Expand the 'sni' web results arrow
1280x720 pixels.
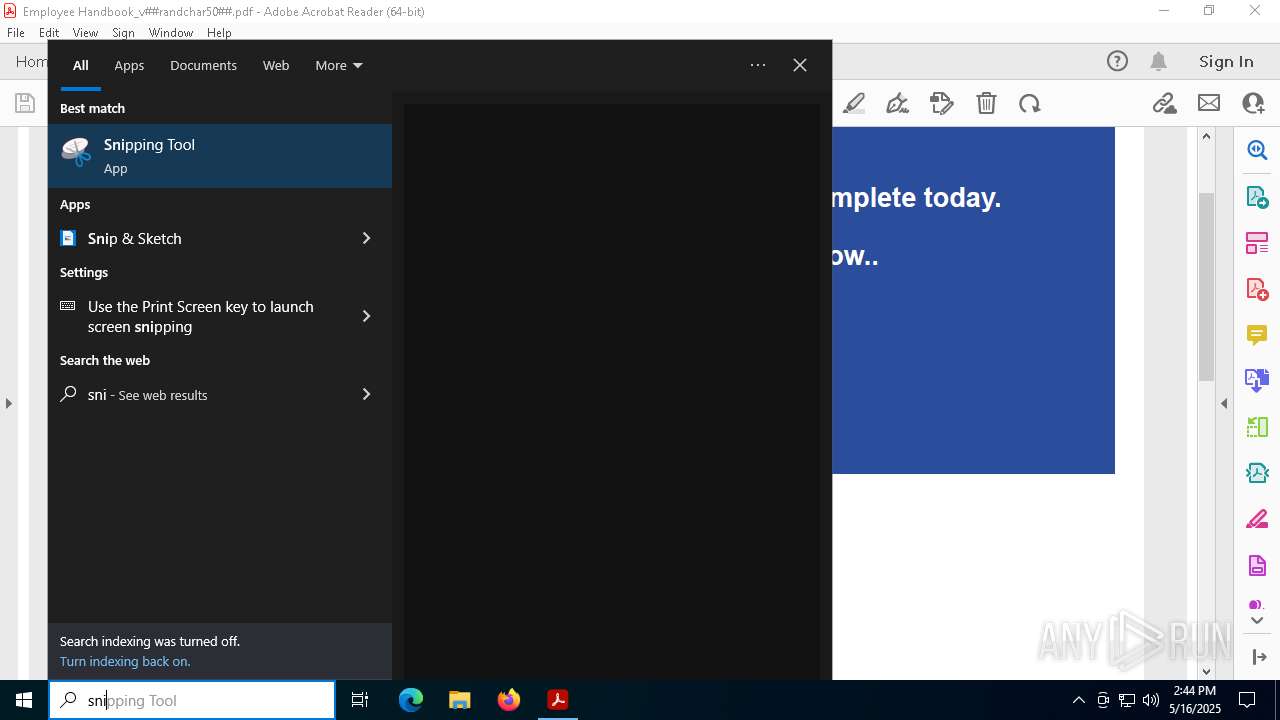(366, 394)
